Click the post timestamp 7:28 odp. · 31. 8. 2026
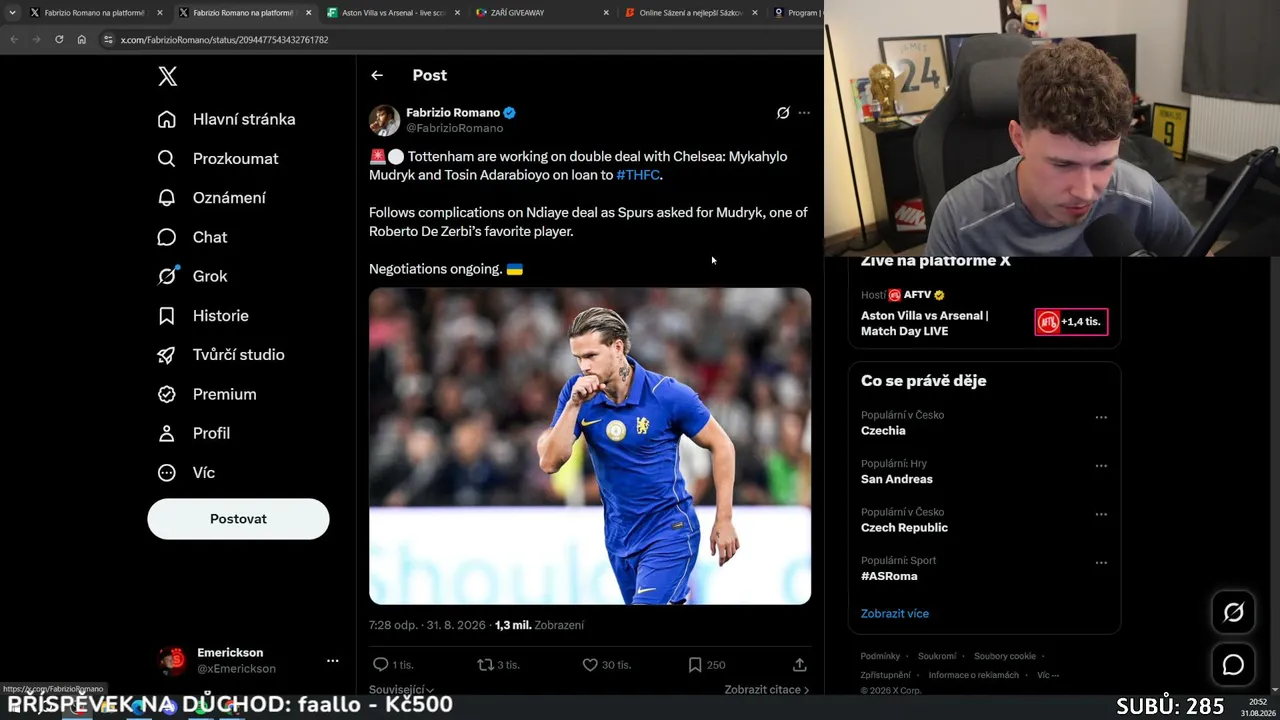 point(427,625)
